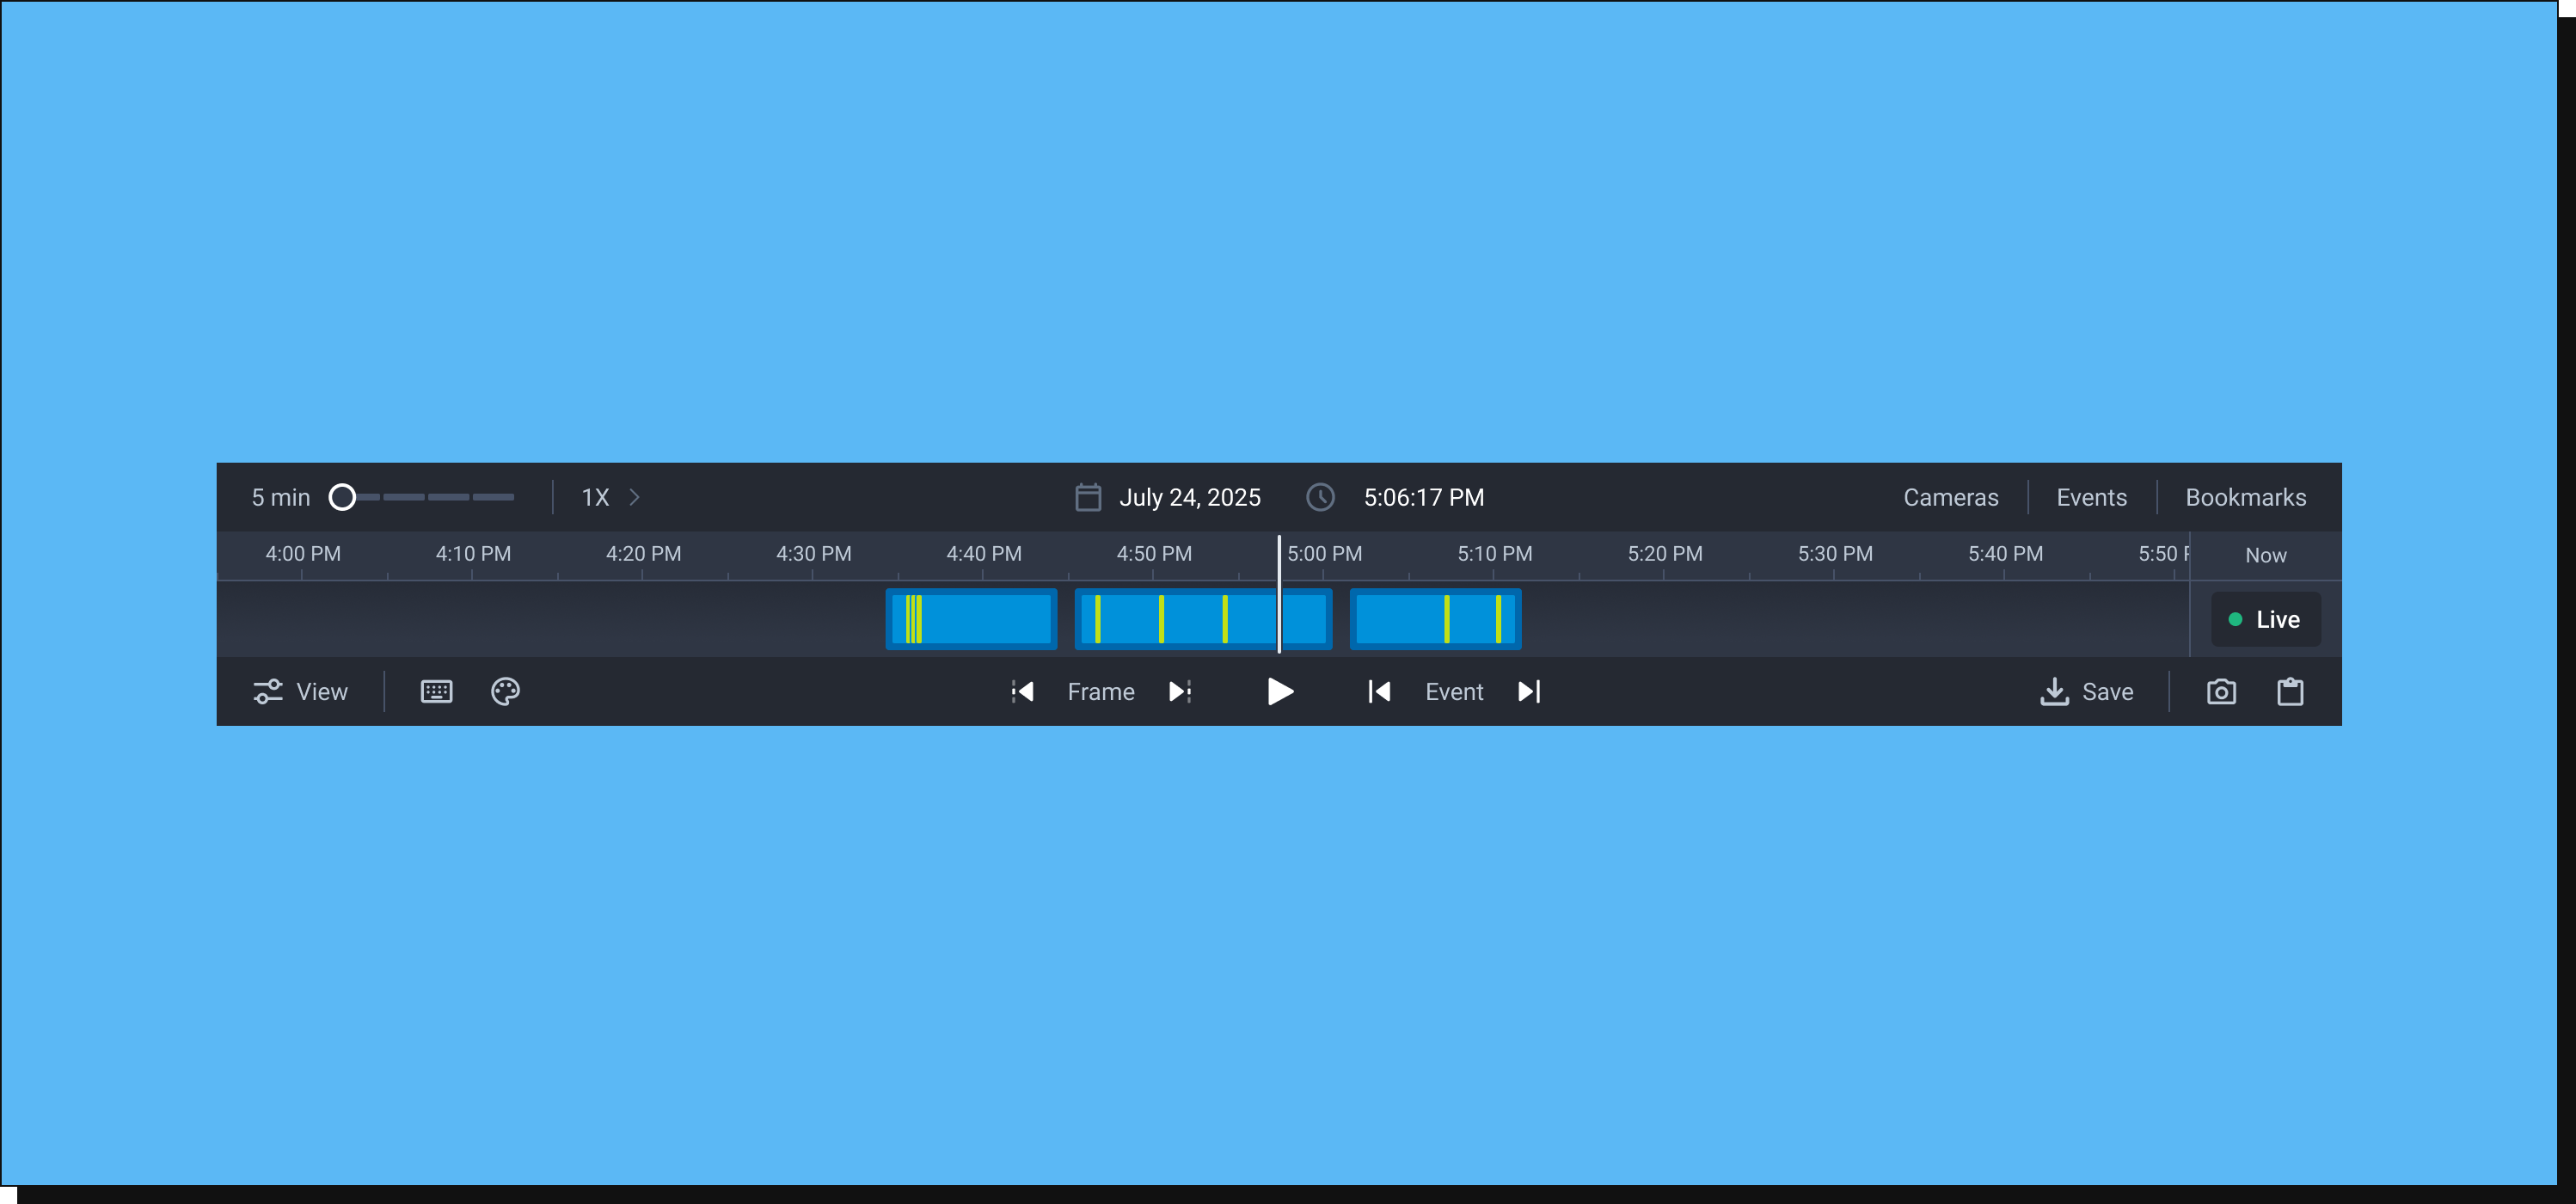Click the 5:20 PM timeline label
Viewport: 2576px width, 1204px height.
click(1665, 553)
